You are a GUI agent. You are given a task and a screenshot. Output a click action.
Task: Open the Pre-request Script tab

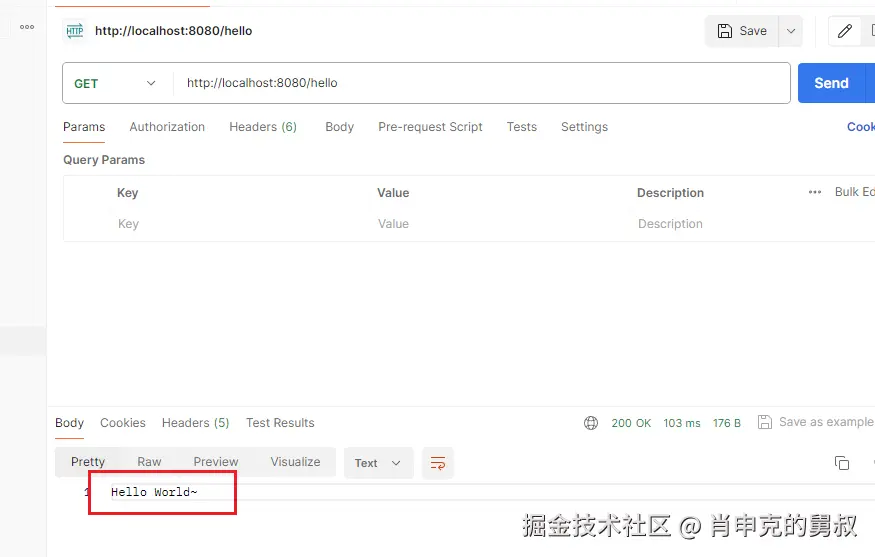coord(430,127)
